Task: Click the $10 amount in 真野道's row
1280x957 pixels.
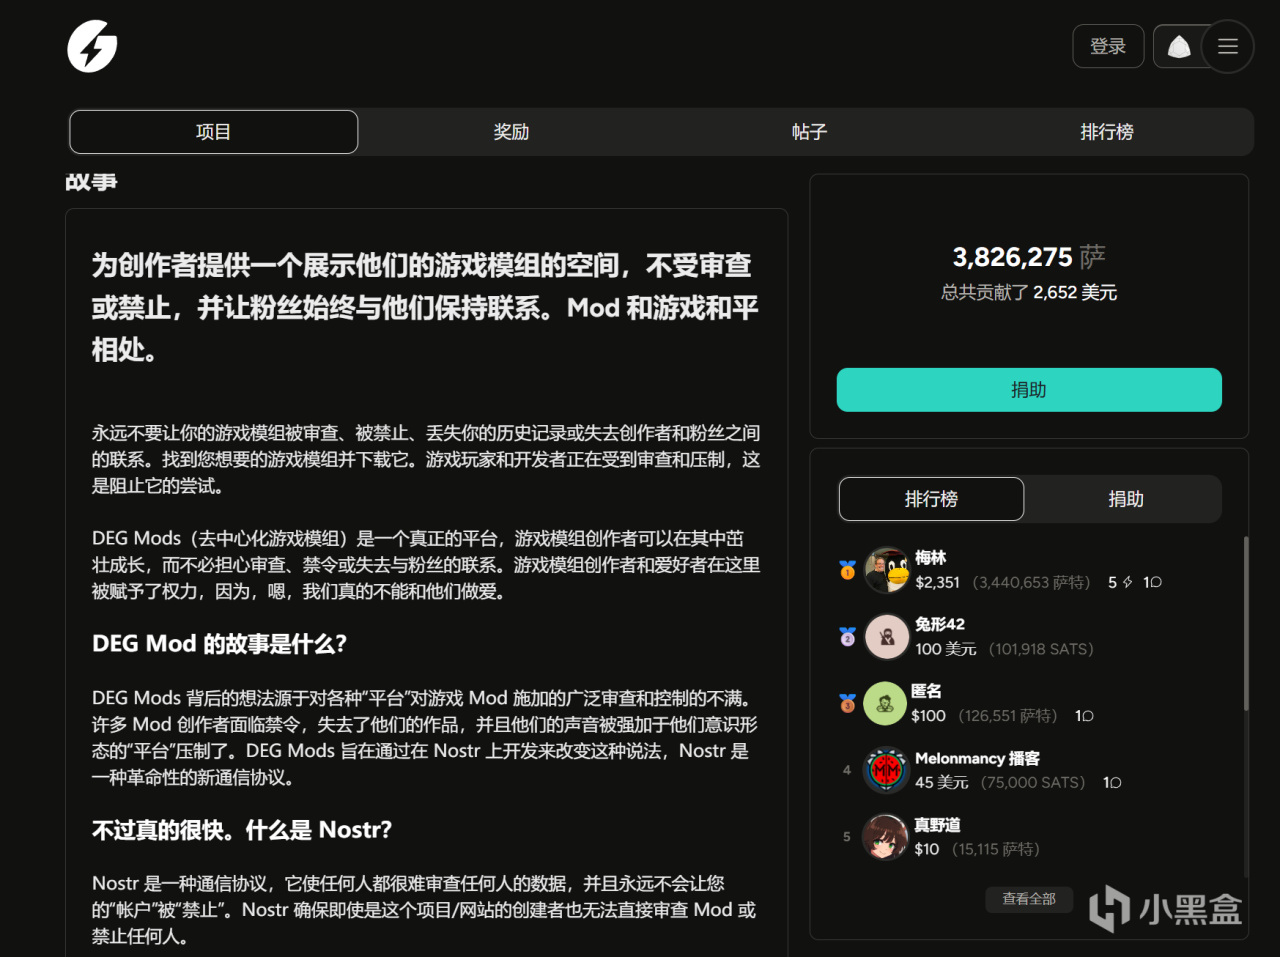Action: [927, 849]
